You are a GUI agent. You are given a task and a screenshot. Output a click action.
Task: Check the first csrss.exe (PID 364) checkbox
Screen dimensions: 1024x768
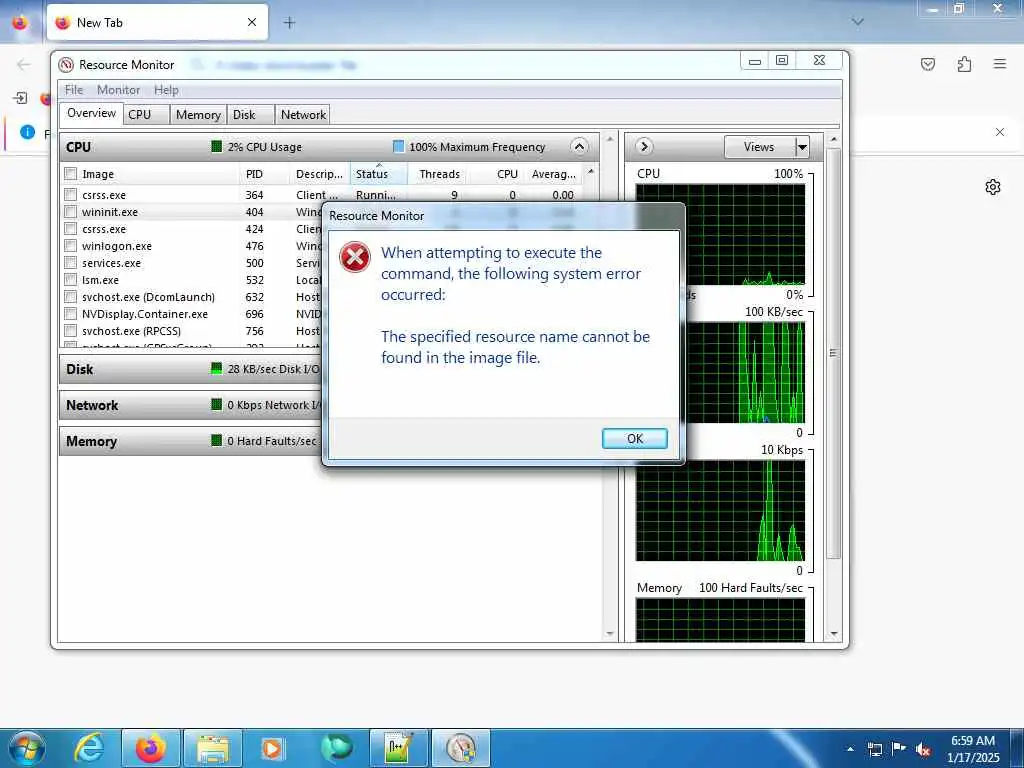pyautogui.click(x=71, y=195)
